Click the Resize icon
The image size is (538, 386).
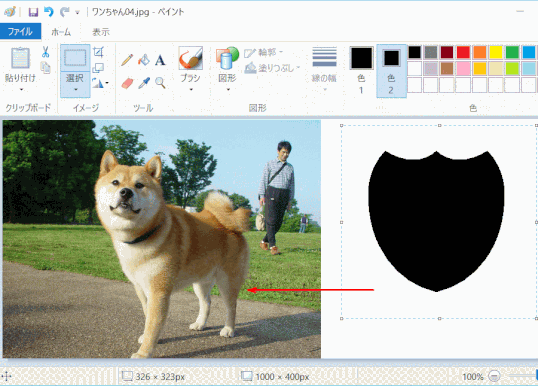coord(98,68)
